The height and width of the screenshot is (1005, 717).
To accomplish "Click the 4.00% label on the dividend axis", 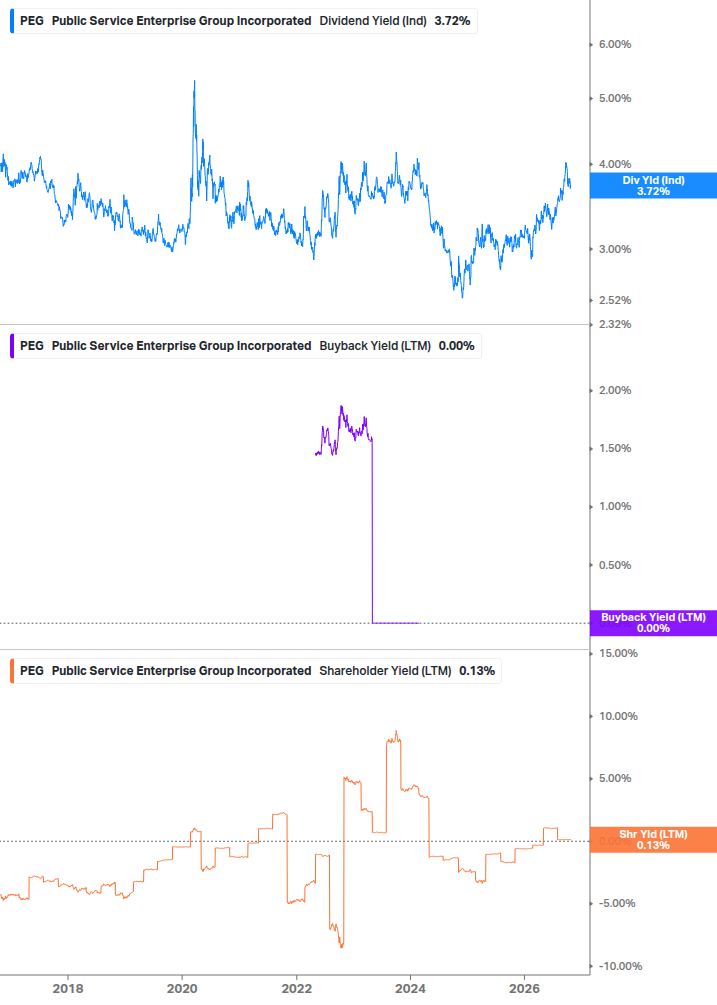I will click(615, 164).
